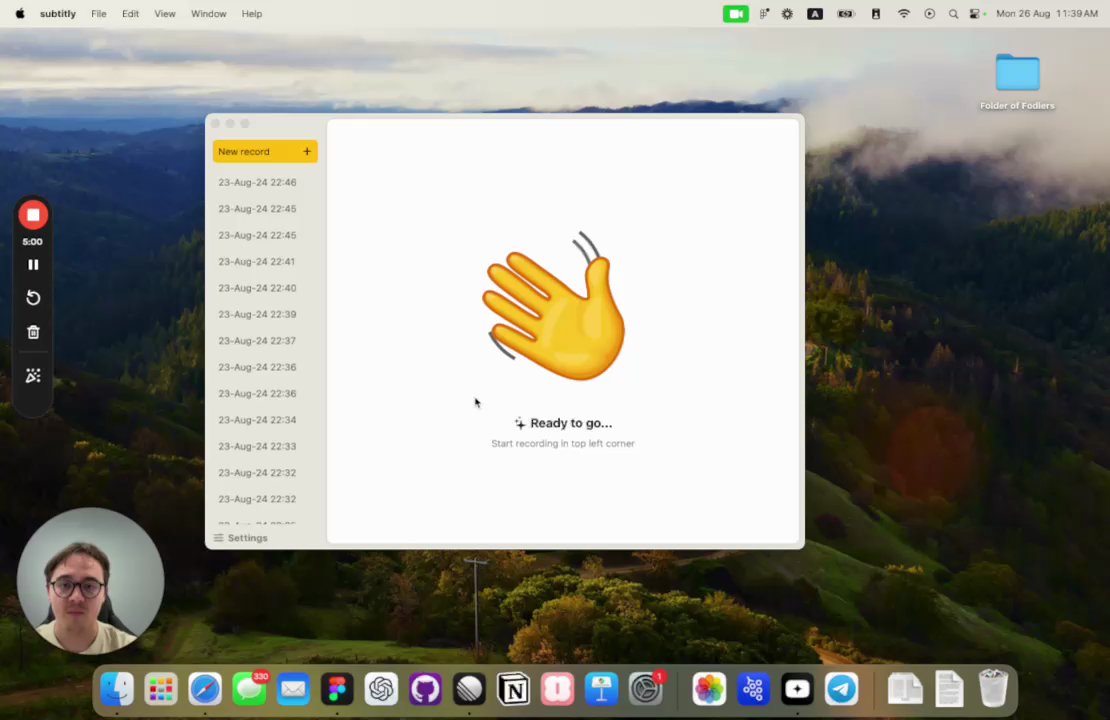Create a New record in subtitly

tap(265, 152)
